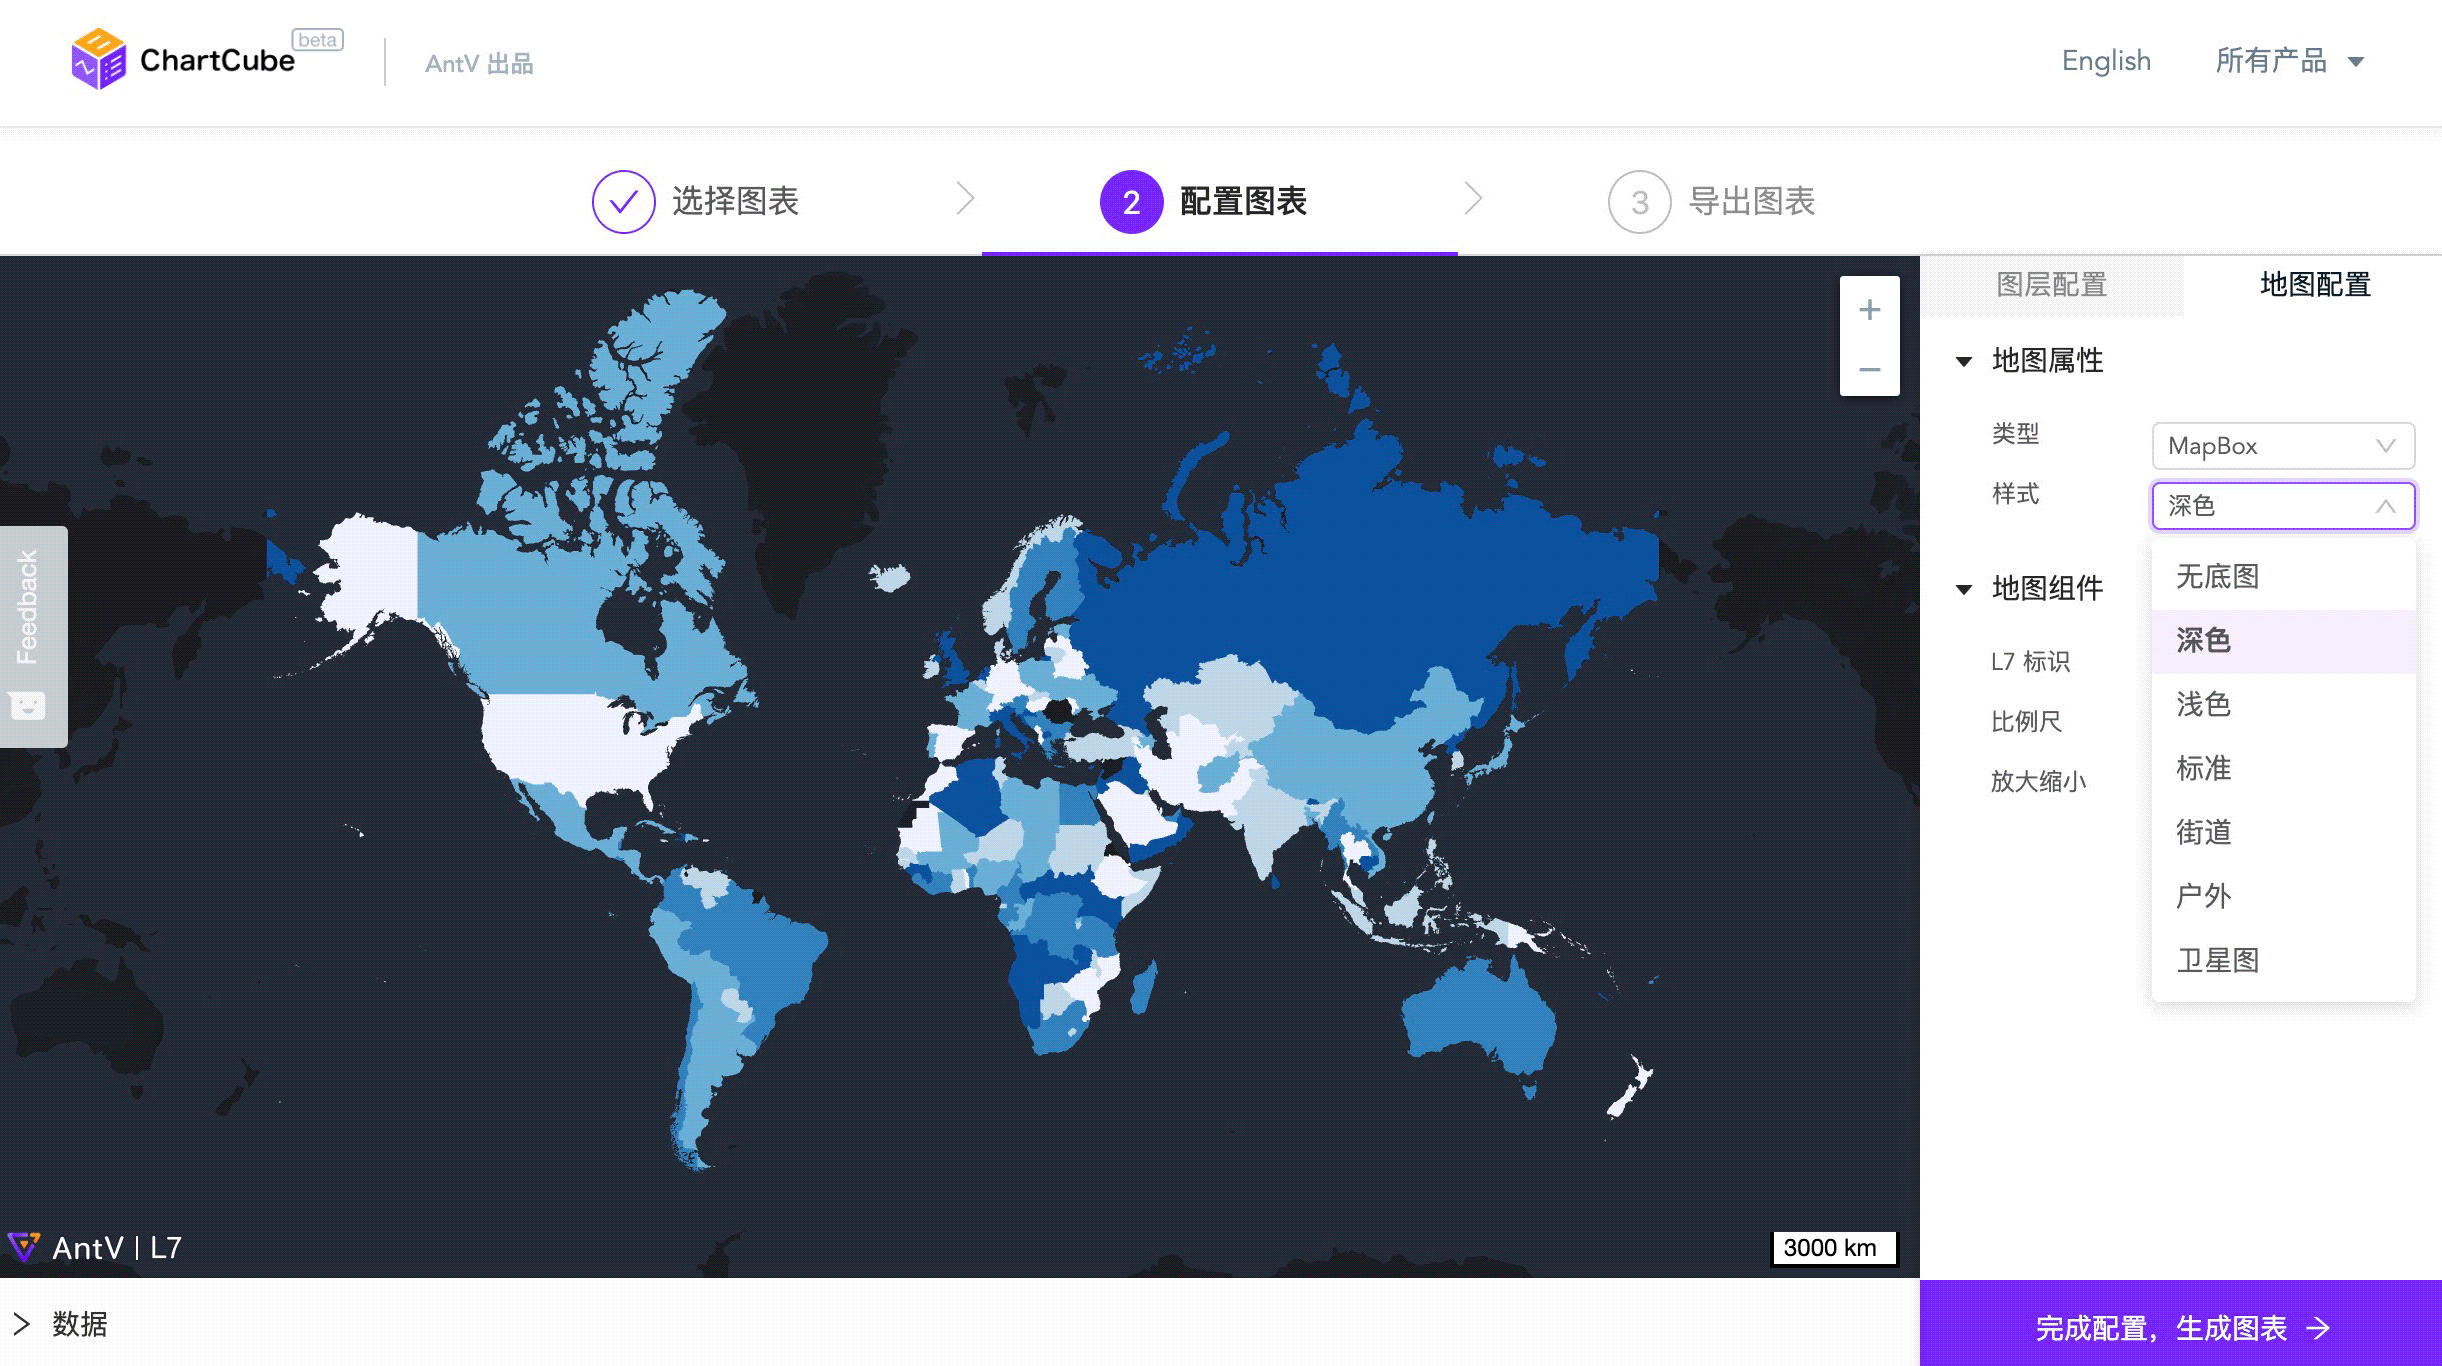Screen dimensions: 2442x1366
Task: Zoom out the map with minus button
Action: click(x=1869, y=369)
